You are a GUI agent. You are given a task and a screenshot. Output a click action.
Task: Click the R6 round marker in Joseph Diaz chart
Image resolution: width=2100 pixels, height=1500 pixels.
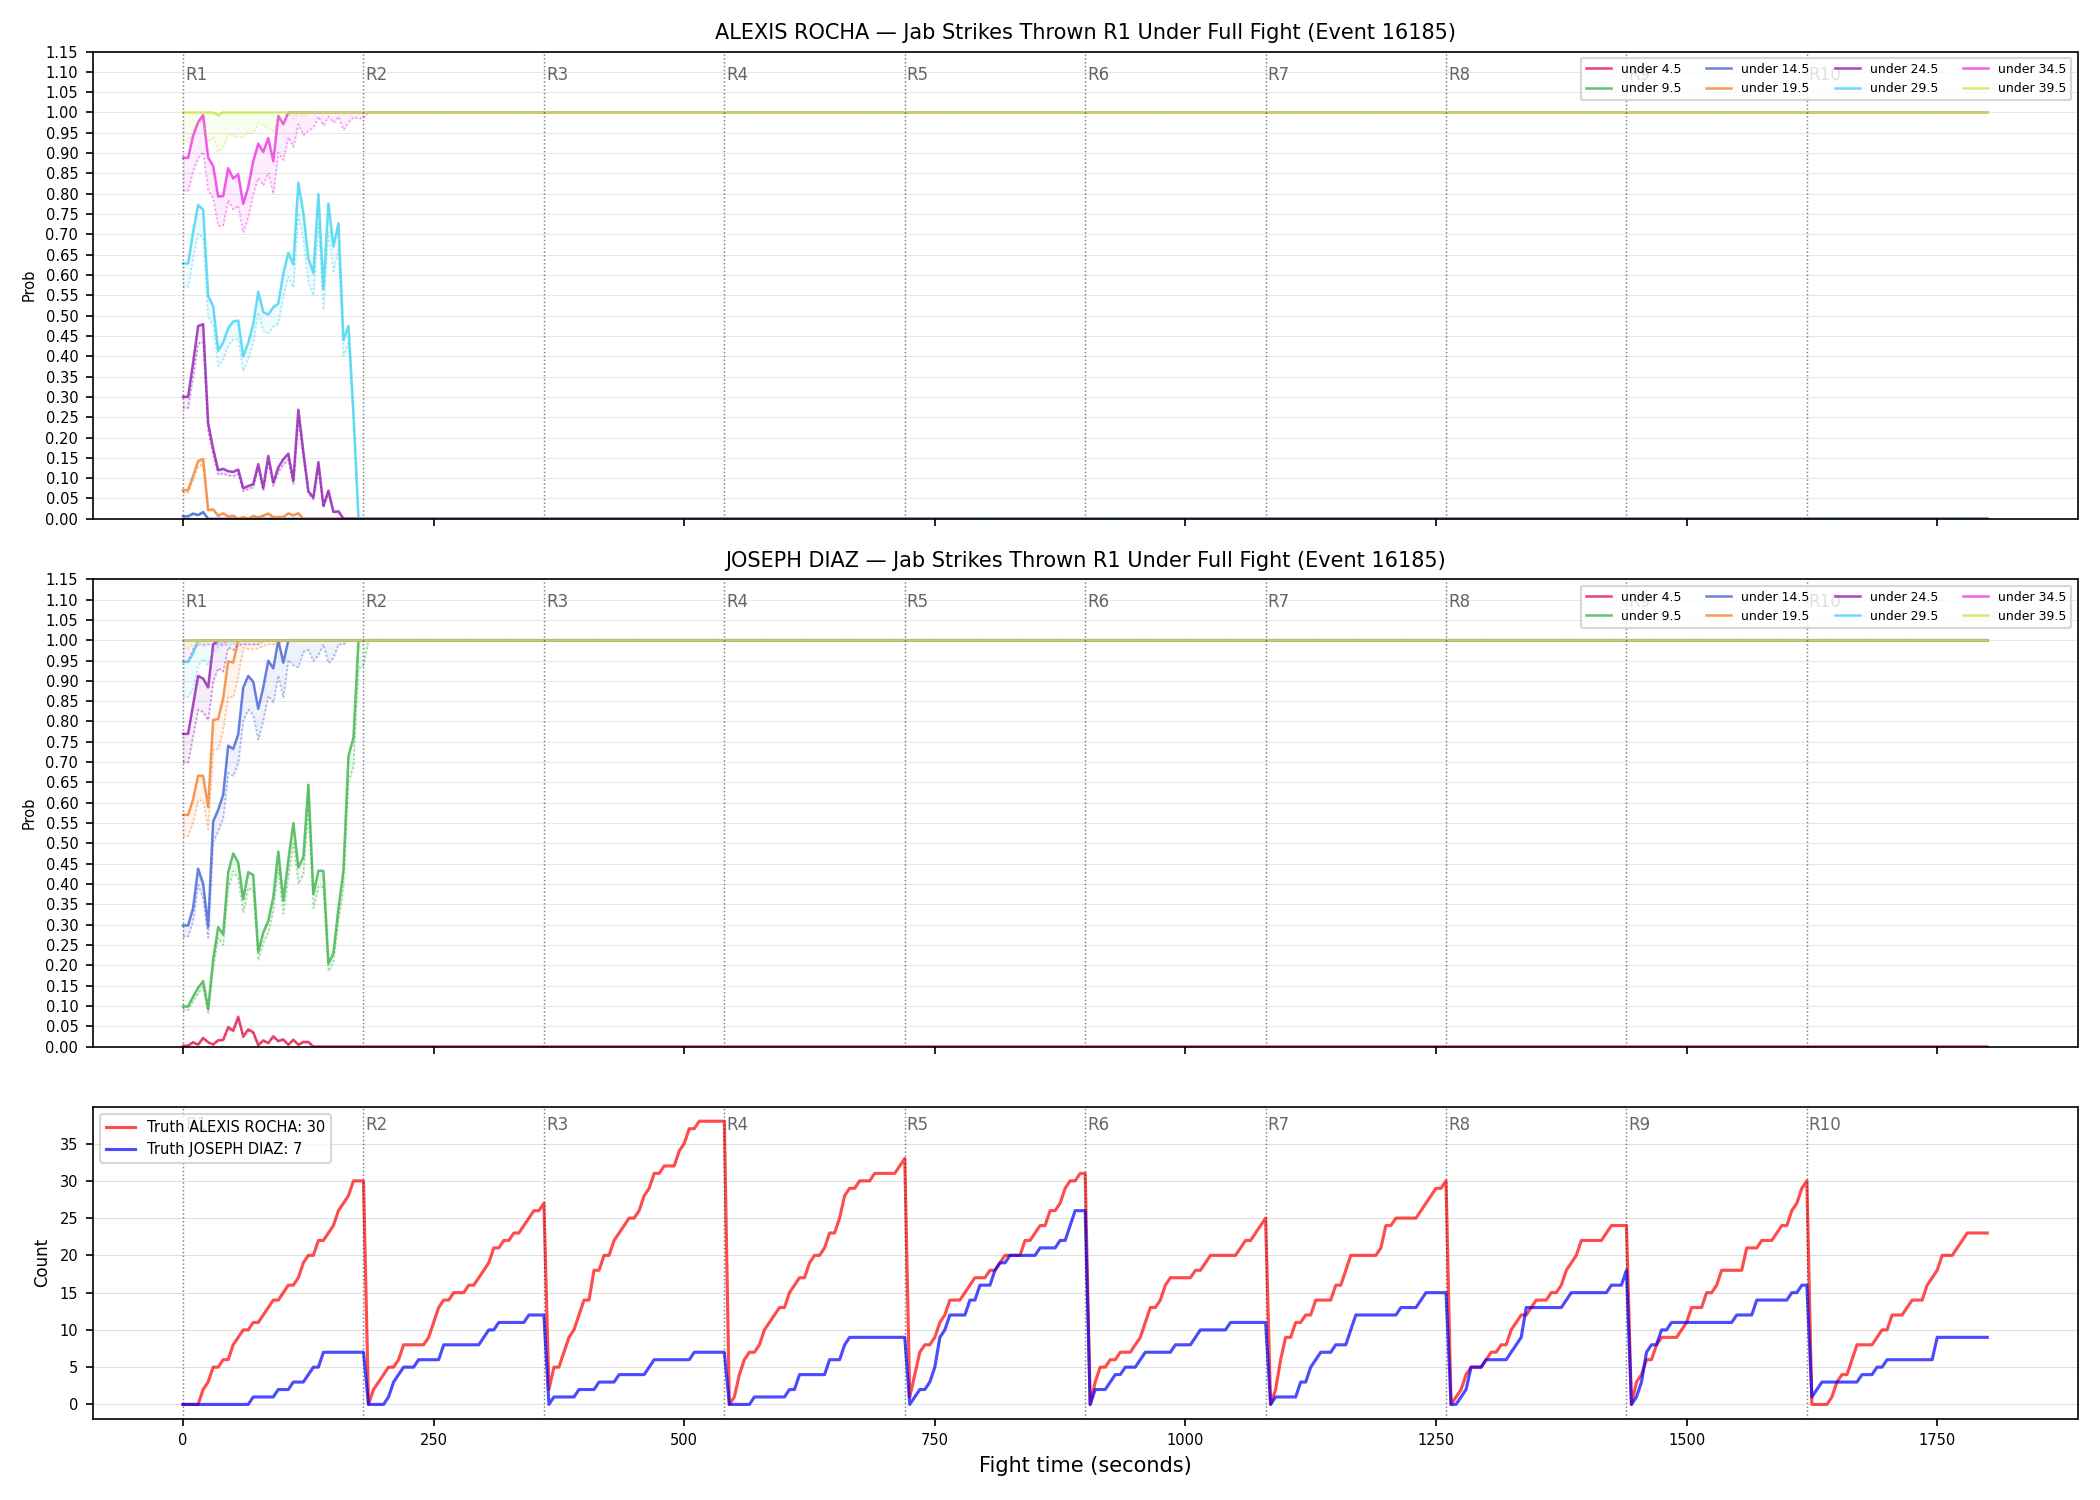pyautogui.click(x=1098, y=601)
